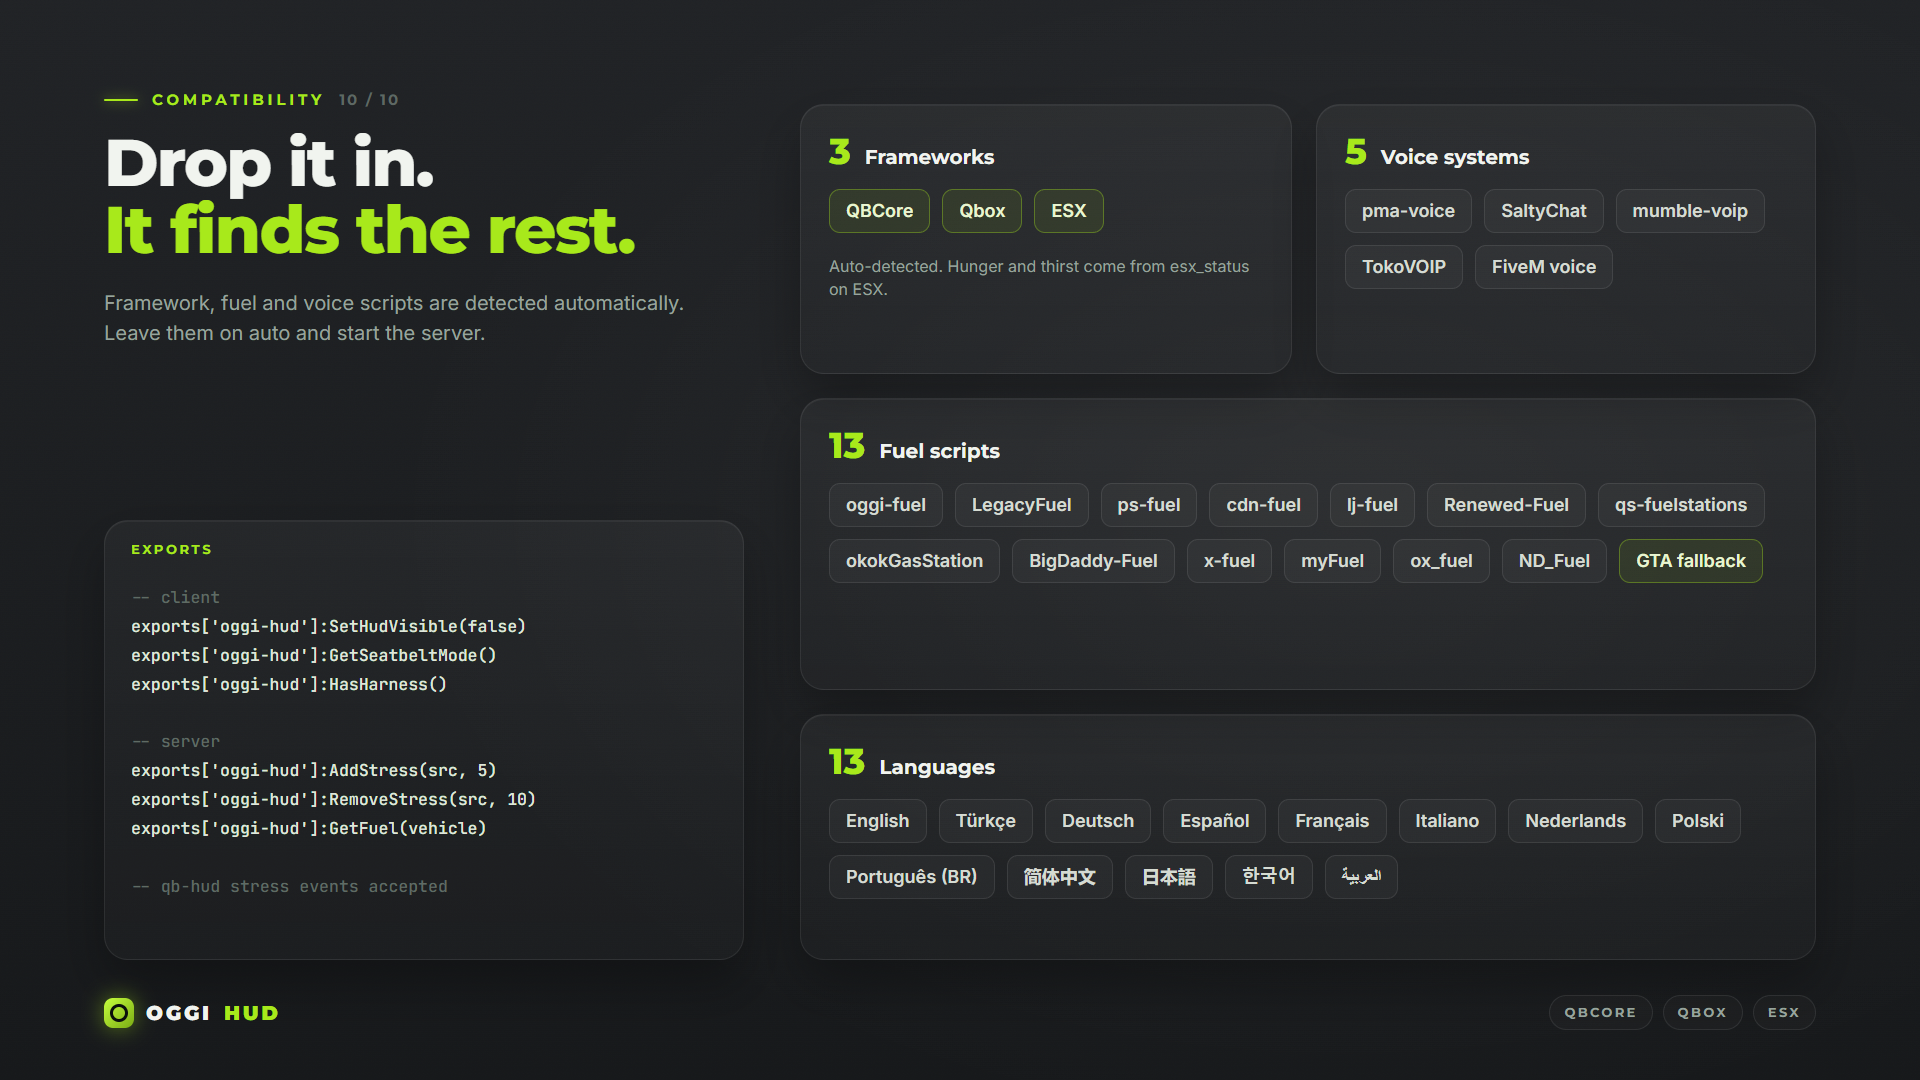Click the SetHudVisible export code line
1920x1080 pixels.
coord(328,626)
